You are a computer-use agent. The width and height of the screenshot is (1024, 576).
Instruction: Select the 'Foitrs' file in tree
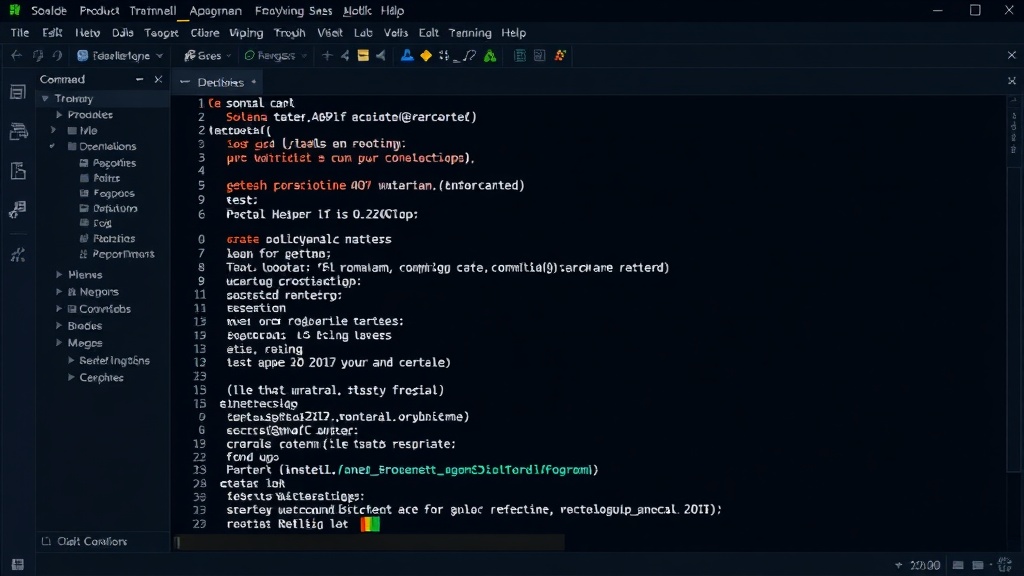click(100, 178)
